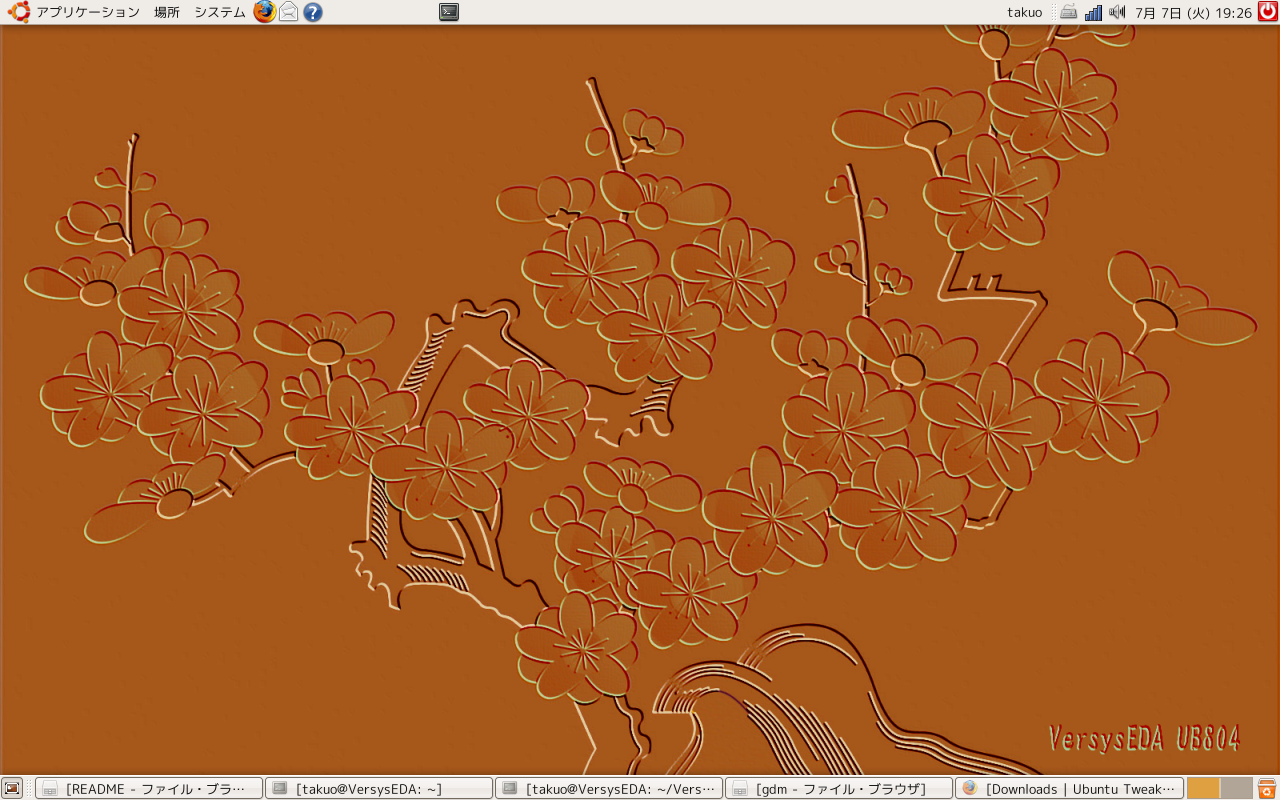Open the blue help question-mark icon
The image size is (1280, 800).
313,12
